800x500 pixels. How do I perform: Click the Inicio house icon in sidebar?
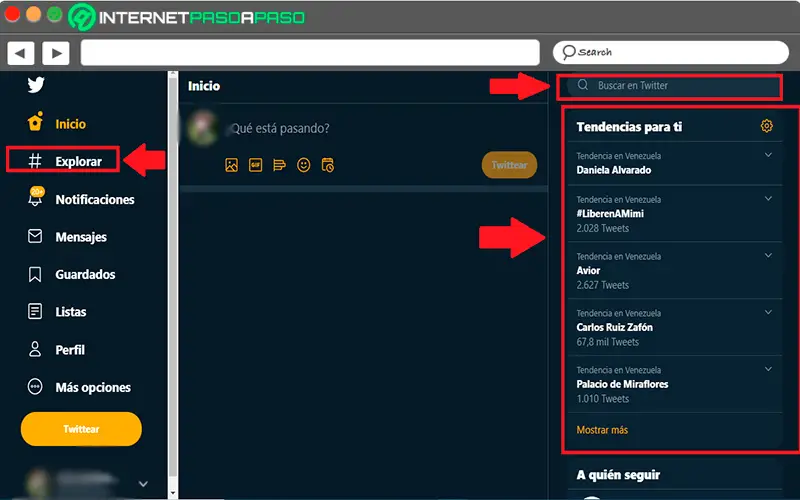click(x=35, y=121)
